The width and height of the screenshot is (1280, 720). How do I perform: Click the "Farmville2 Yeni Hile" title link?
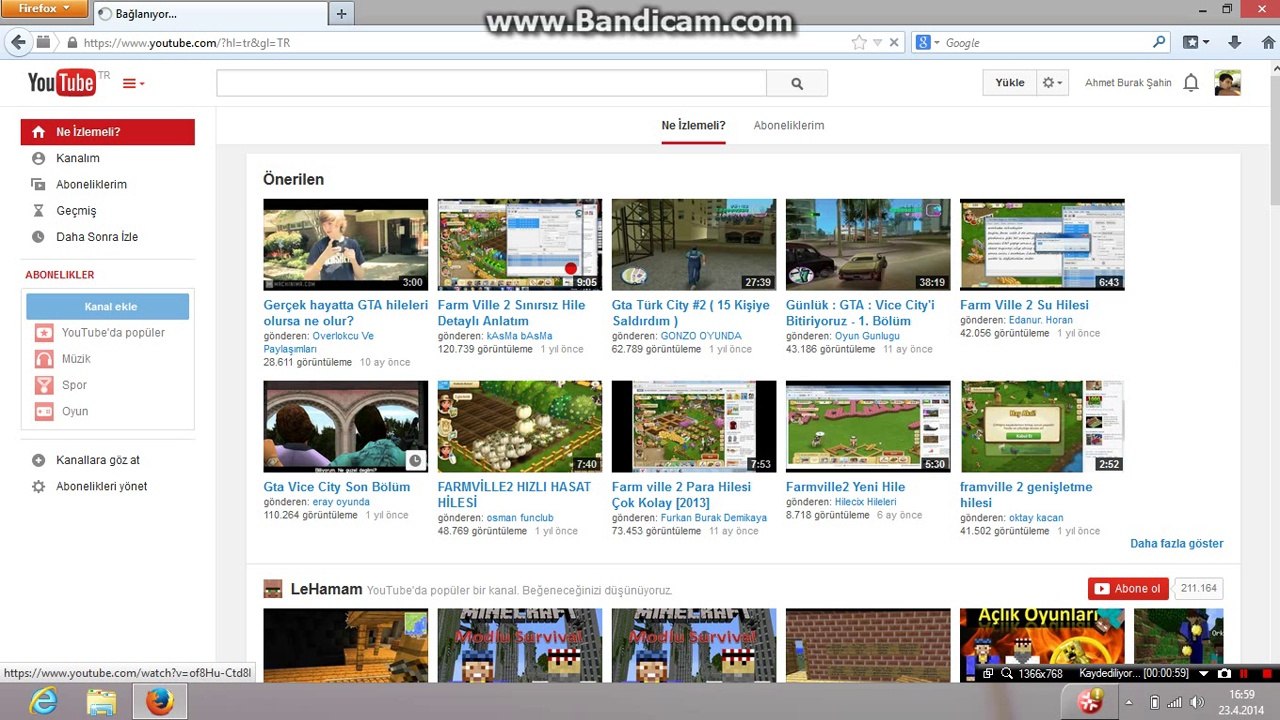coord(845,487)
